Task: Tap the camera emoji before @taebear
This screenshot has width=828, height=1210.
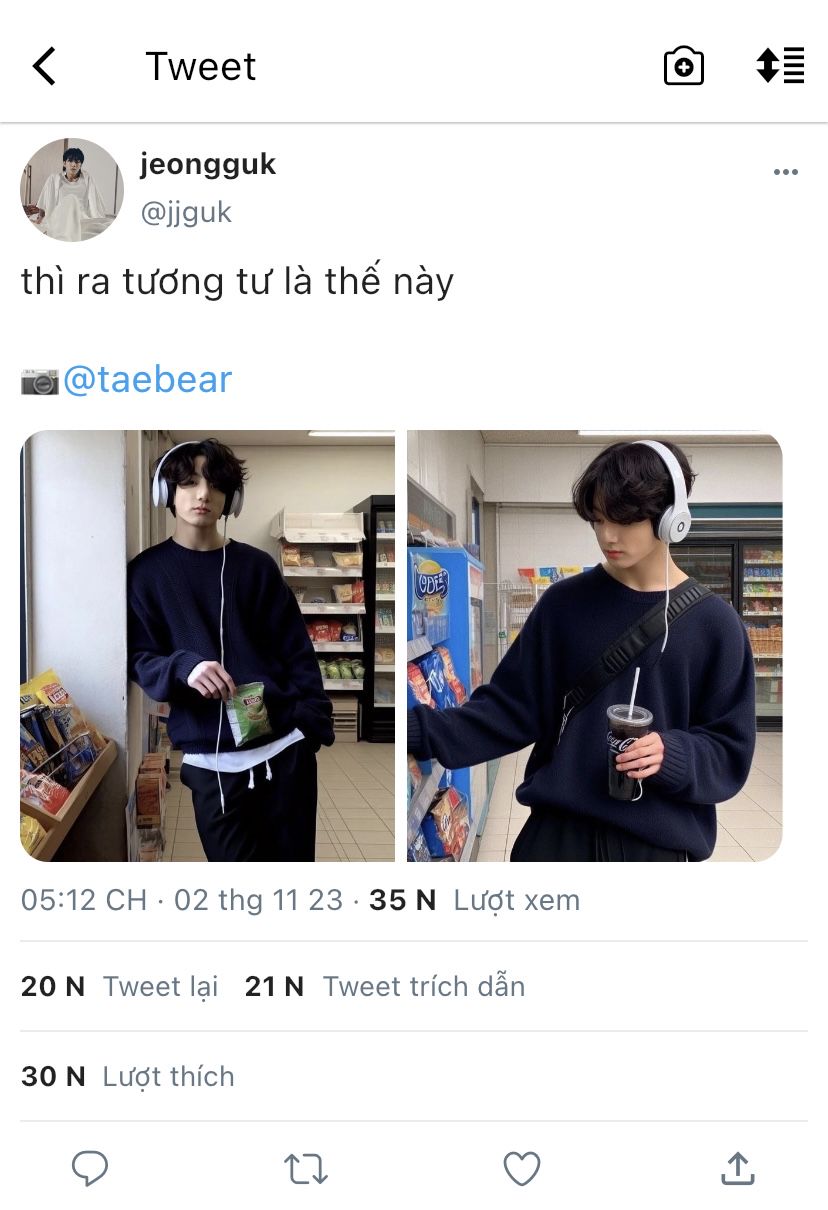Action: tap(40, 381)
